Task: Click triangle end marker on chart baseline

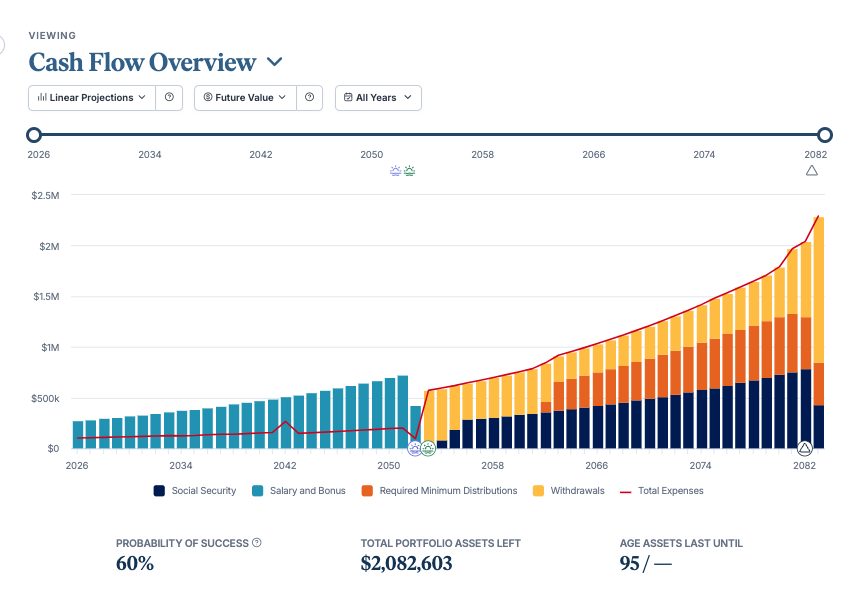Action: coord(805,448)
